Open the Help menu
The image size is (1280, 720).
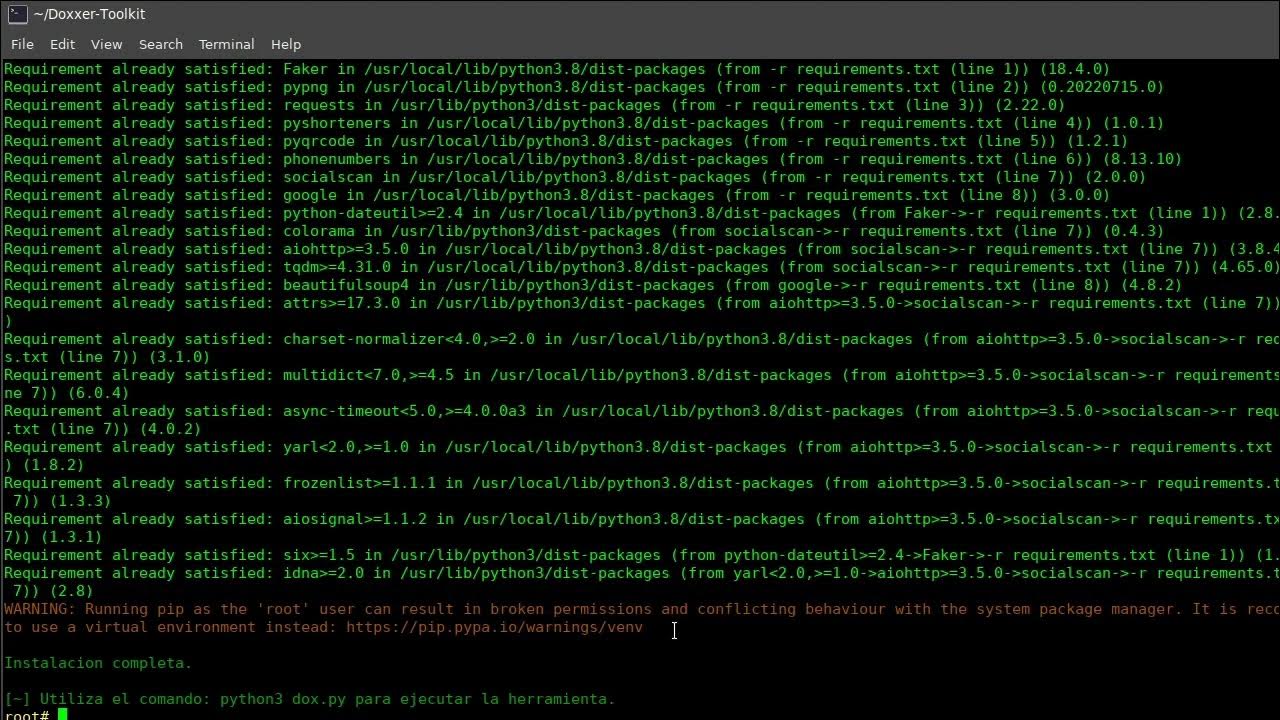(285, 44)
